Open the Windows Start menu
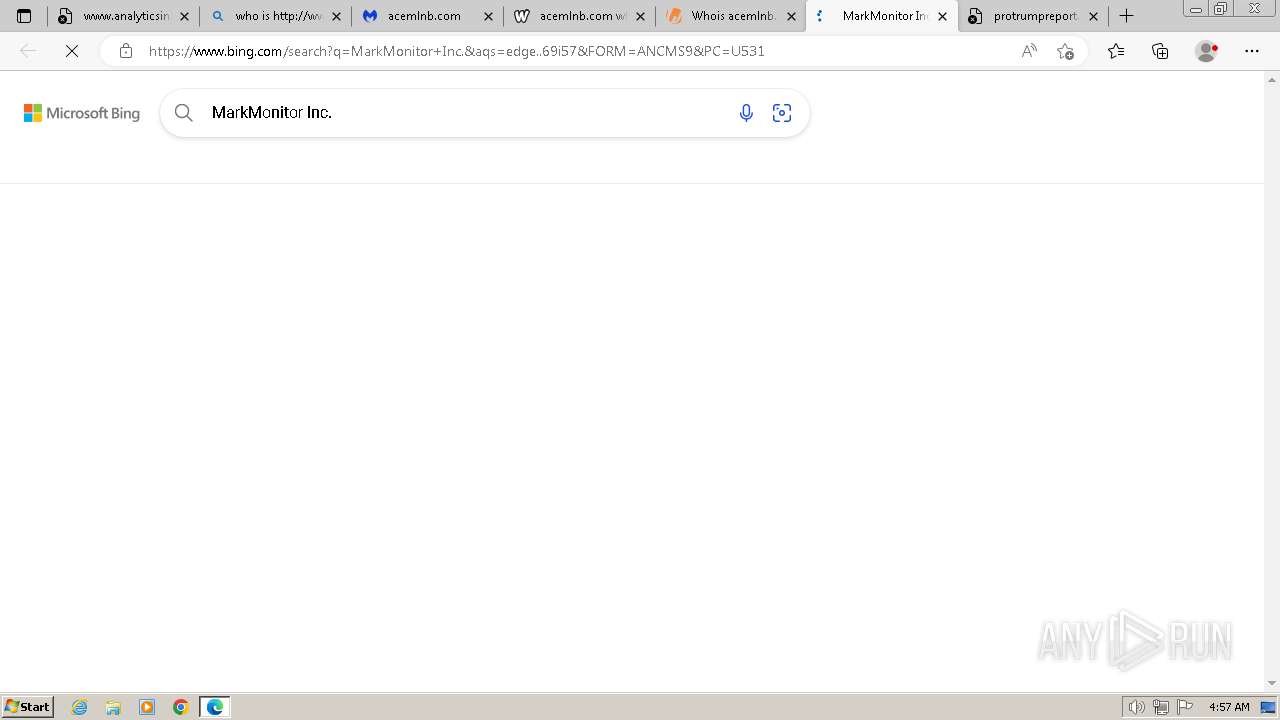The image size is (1280, 720). [28, 707]
